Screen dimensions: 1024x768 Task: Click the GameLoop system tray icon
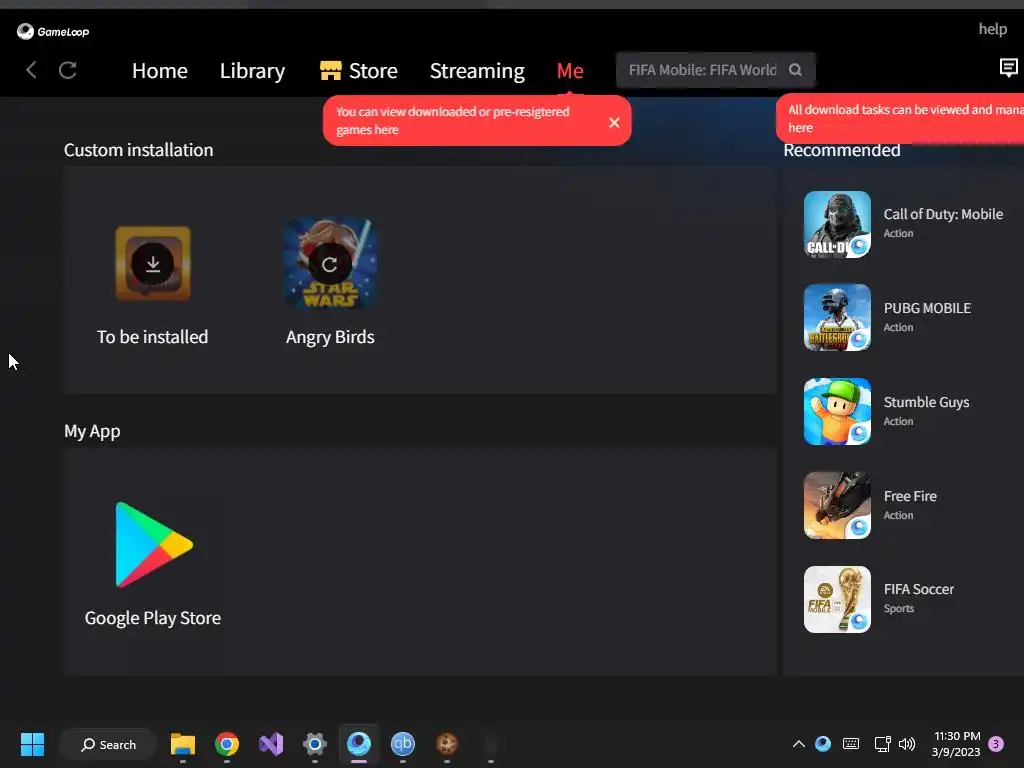pyautogui.click(x=823, y=744)
